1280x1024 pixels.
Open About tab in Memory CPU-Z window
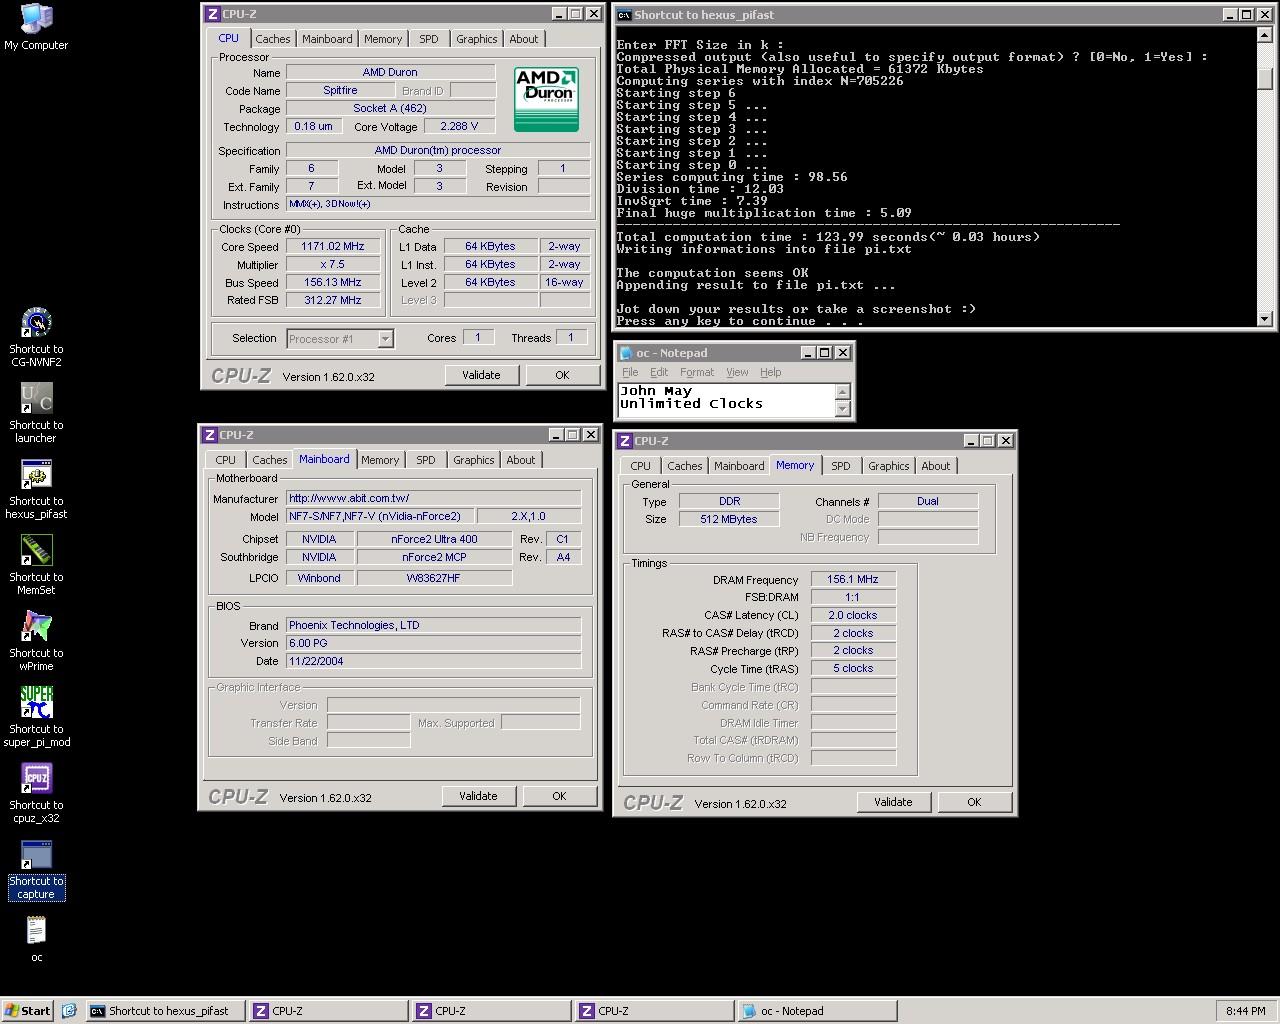click(x=936, y=466)
